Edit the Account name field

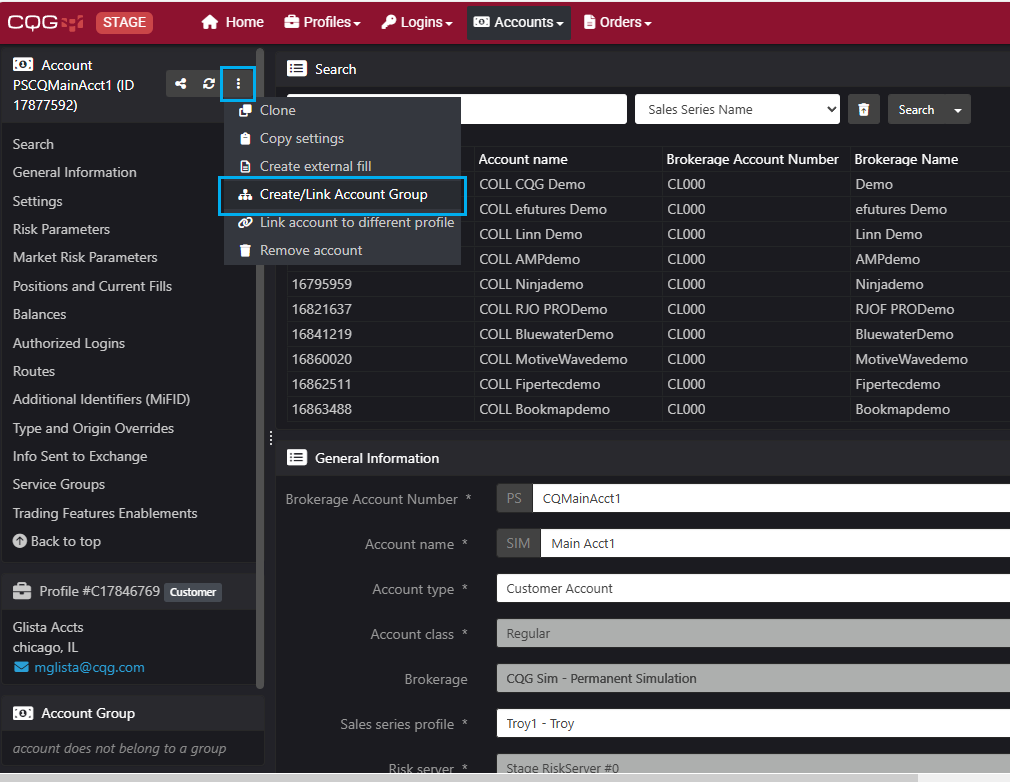click(776, 544)
